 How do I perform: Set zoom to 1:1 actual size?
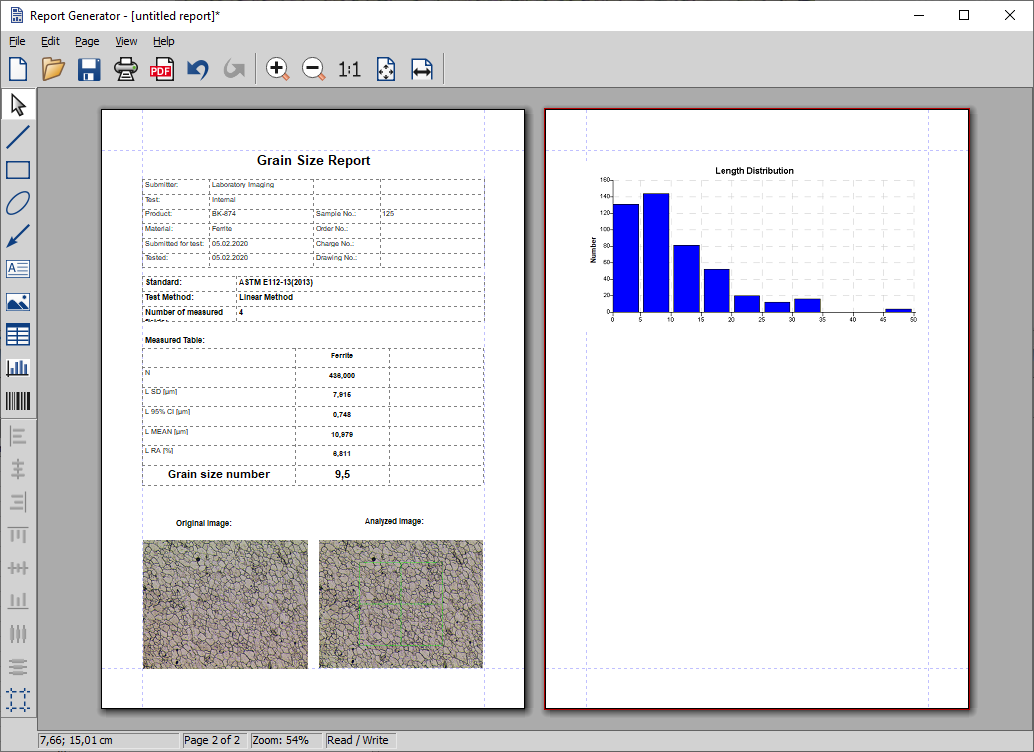(x=349, y=69)
